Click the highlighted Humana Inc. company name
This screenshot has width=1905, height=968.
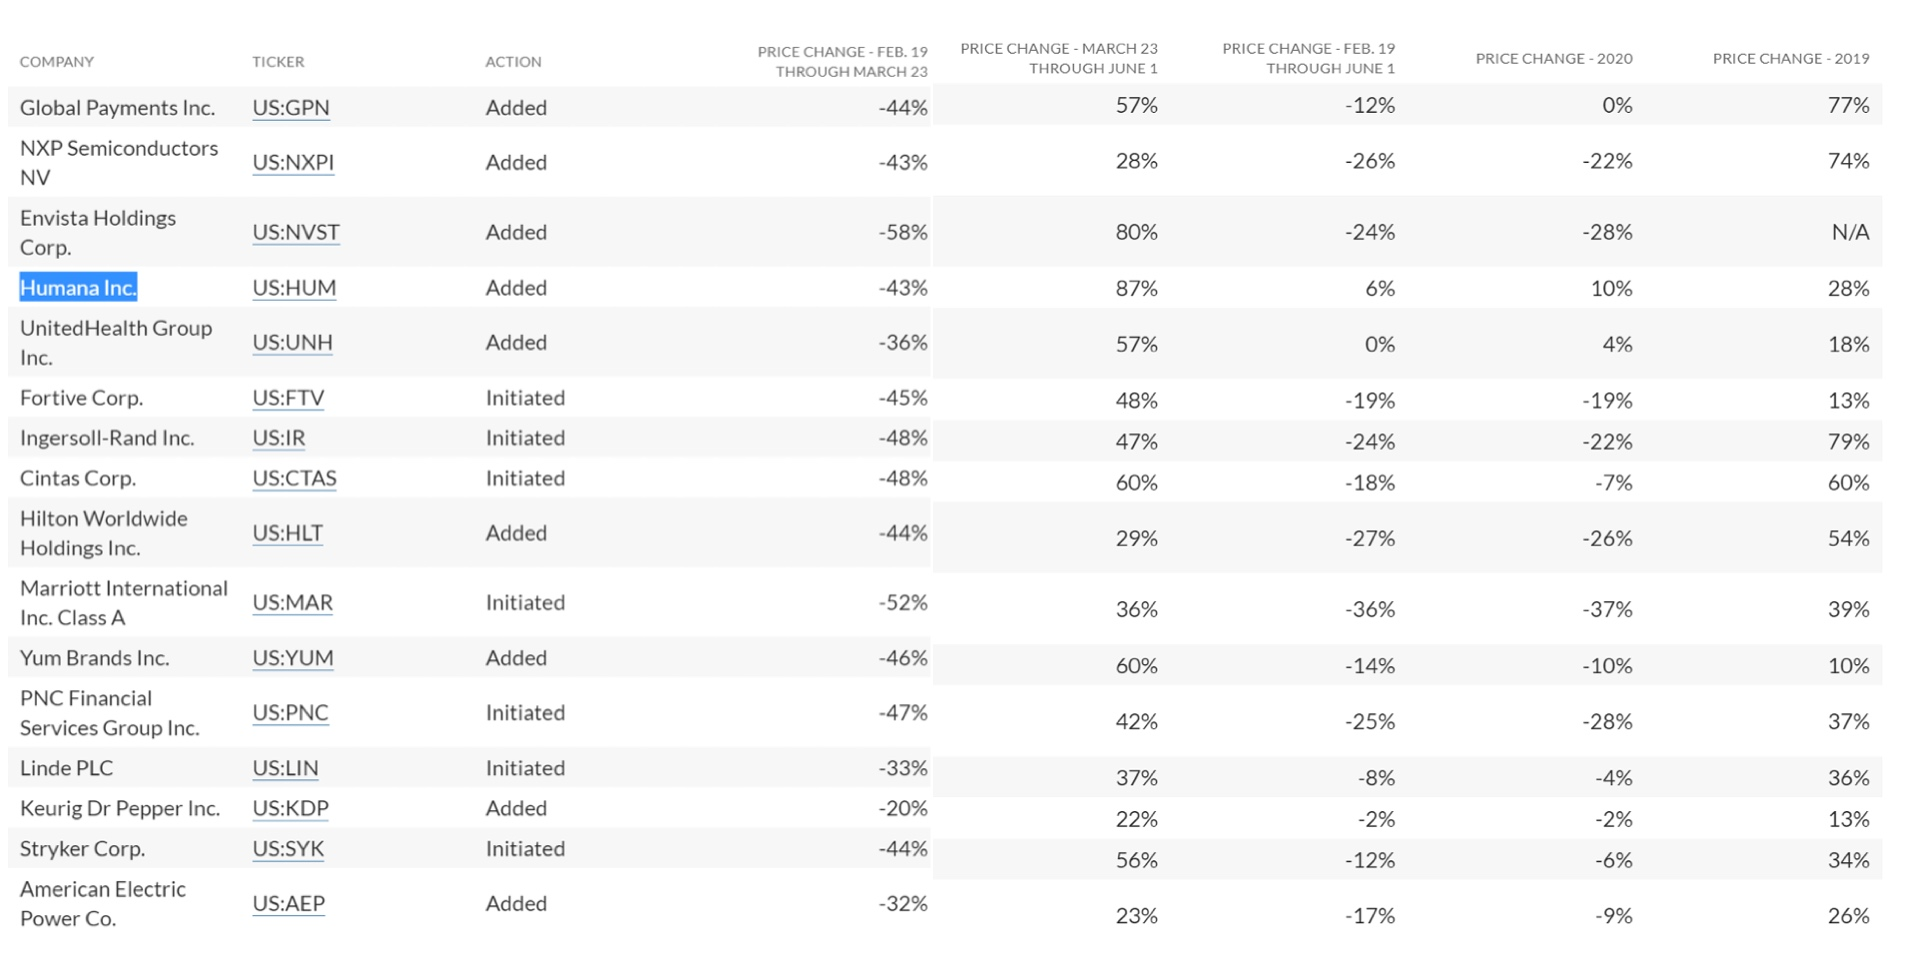(x=78, y=288)
